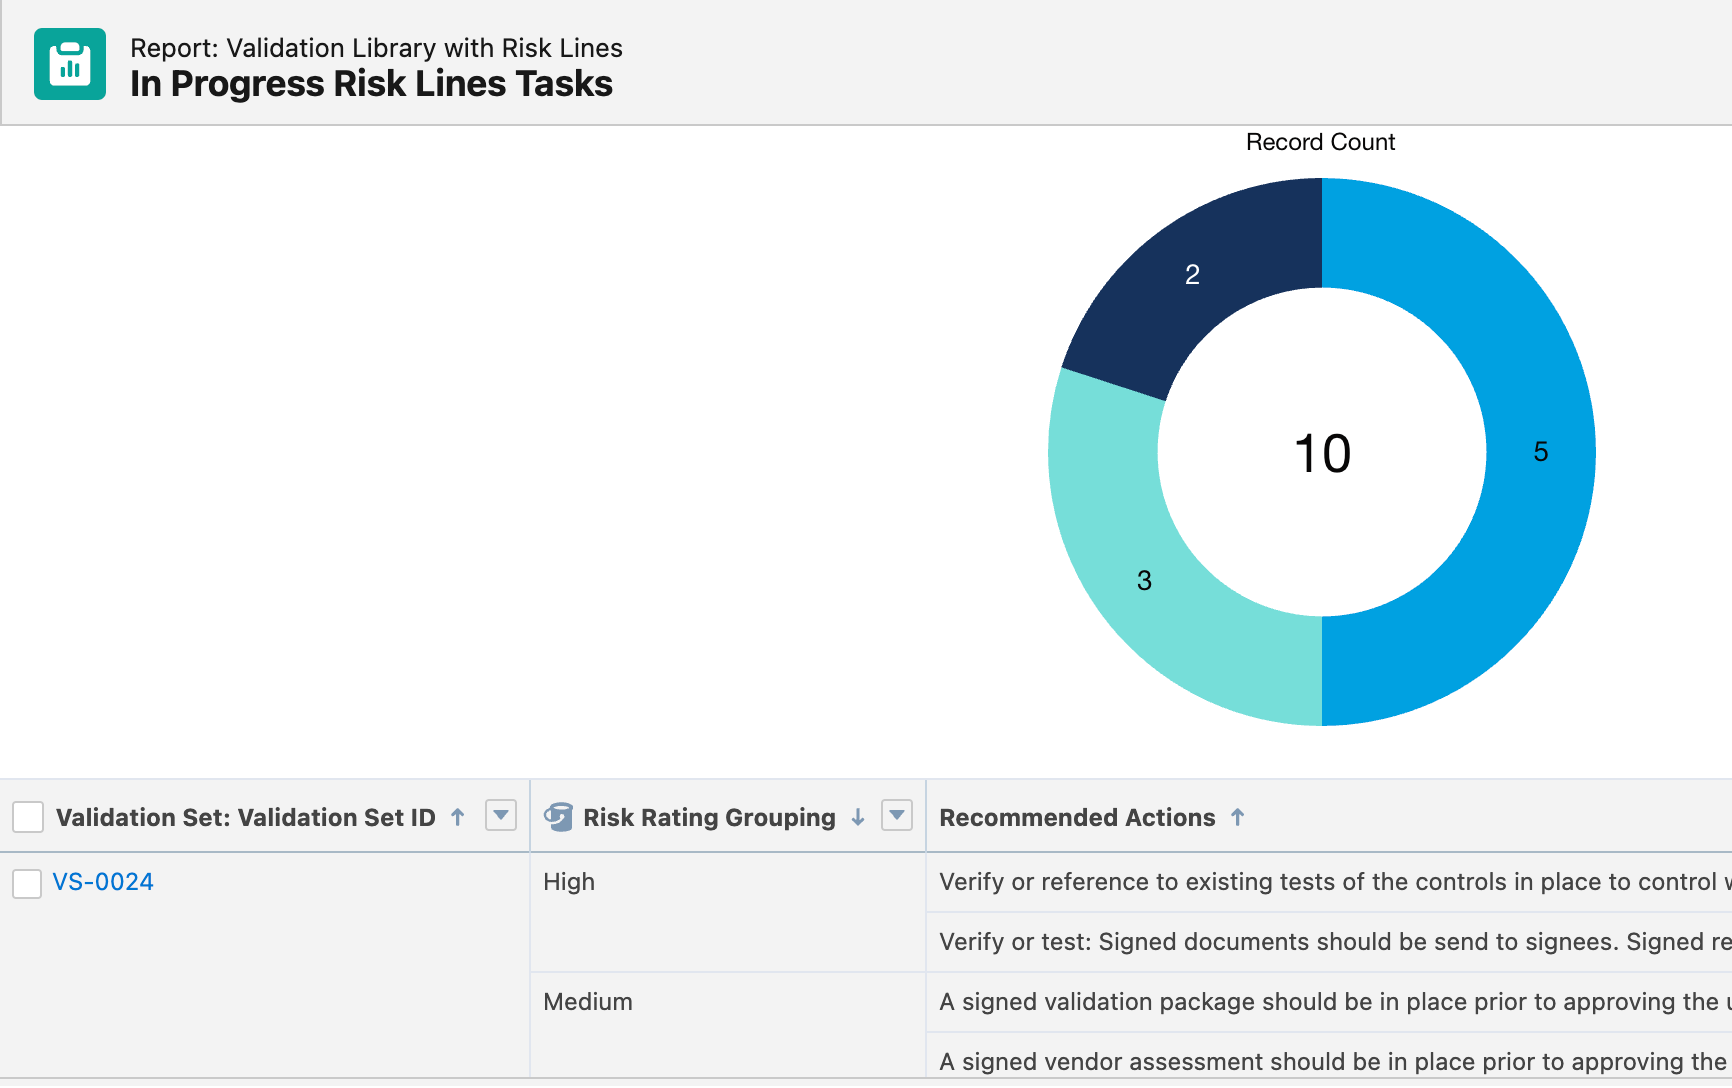Toggle the select-all checkbox in table header
This screenshot has width=1732, height=1088.
pos(28,817)
